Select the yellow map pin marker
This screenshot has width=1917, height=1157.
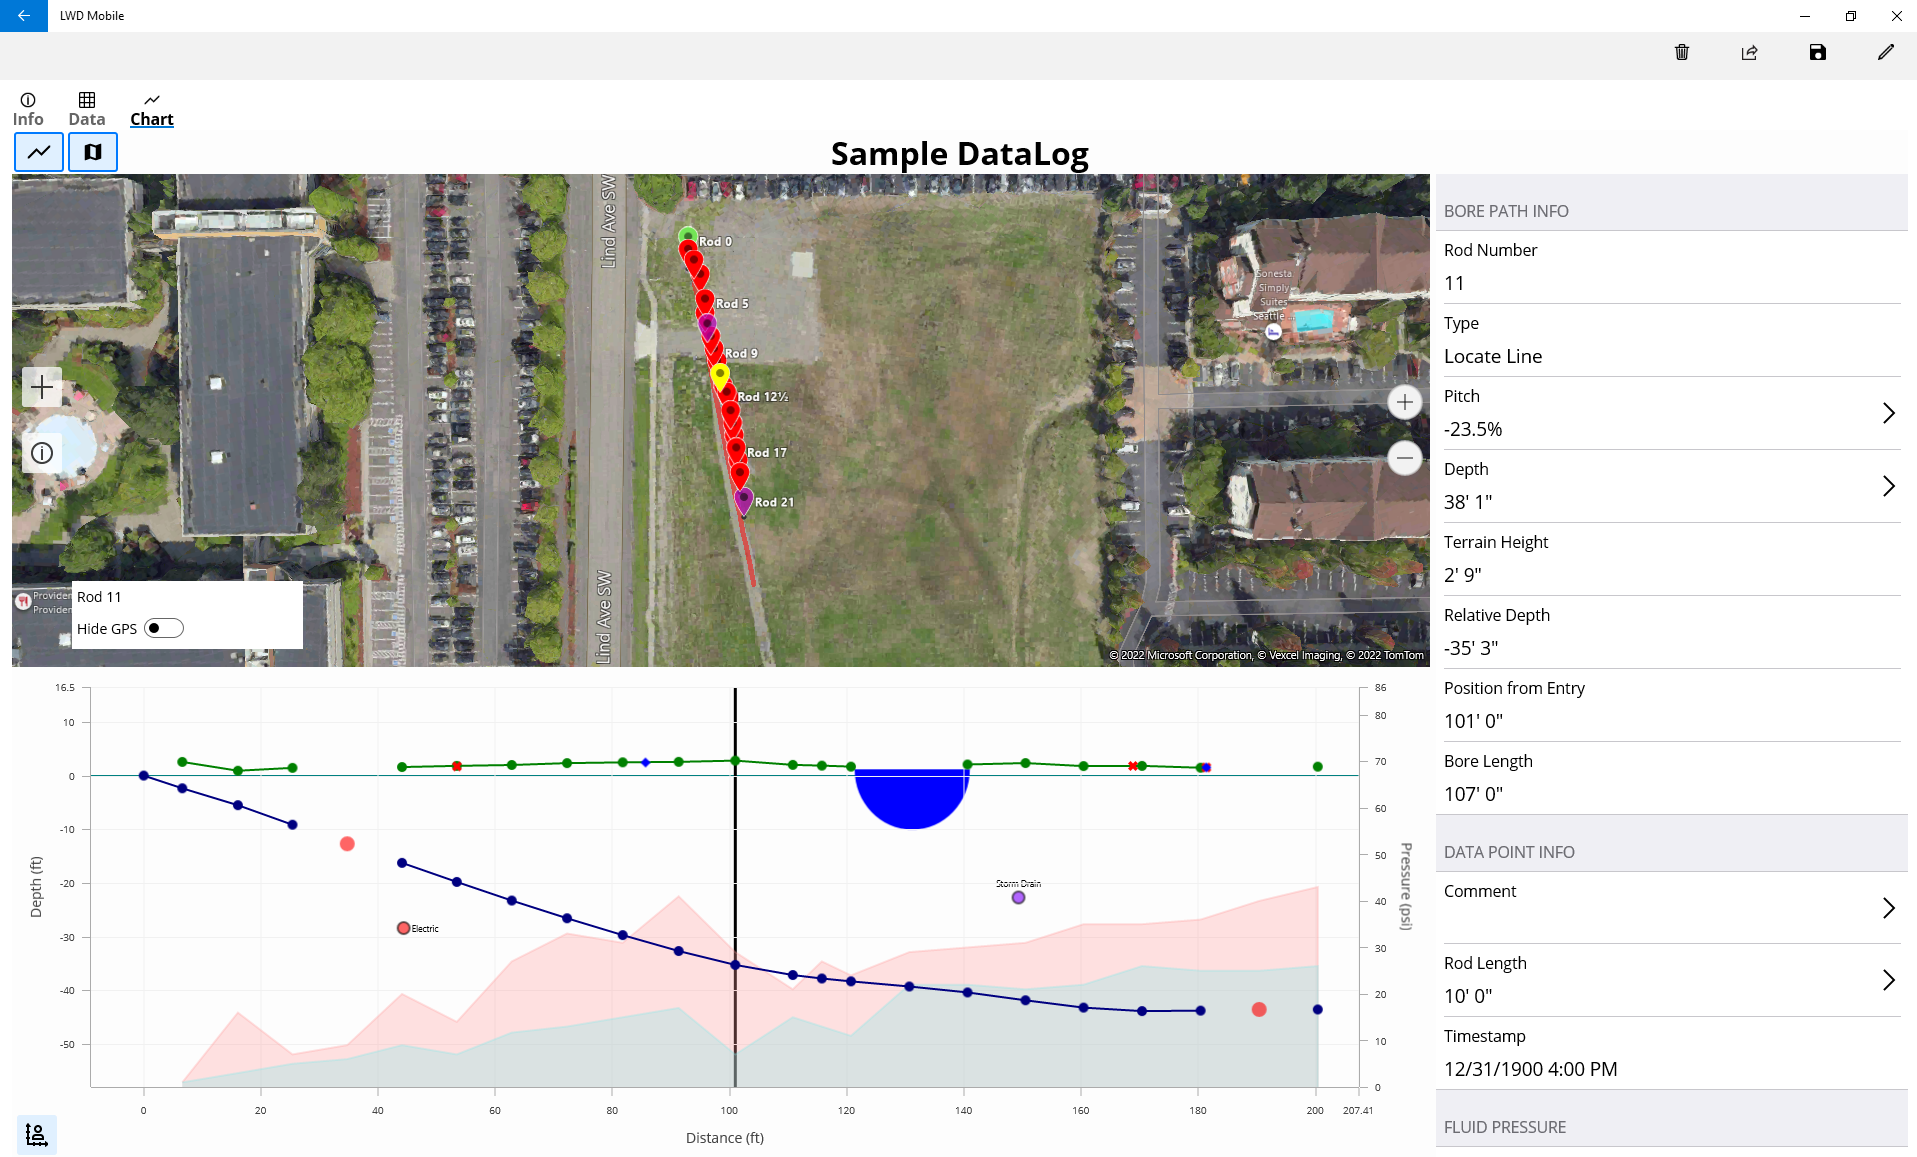coord(720,375)
